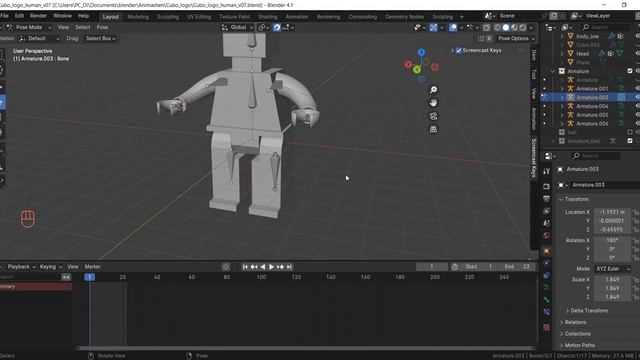
Task: Open the Bone Constraints properties tab
Action: click(547, 312)
